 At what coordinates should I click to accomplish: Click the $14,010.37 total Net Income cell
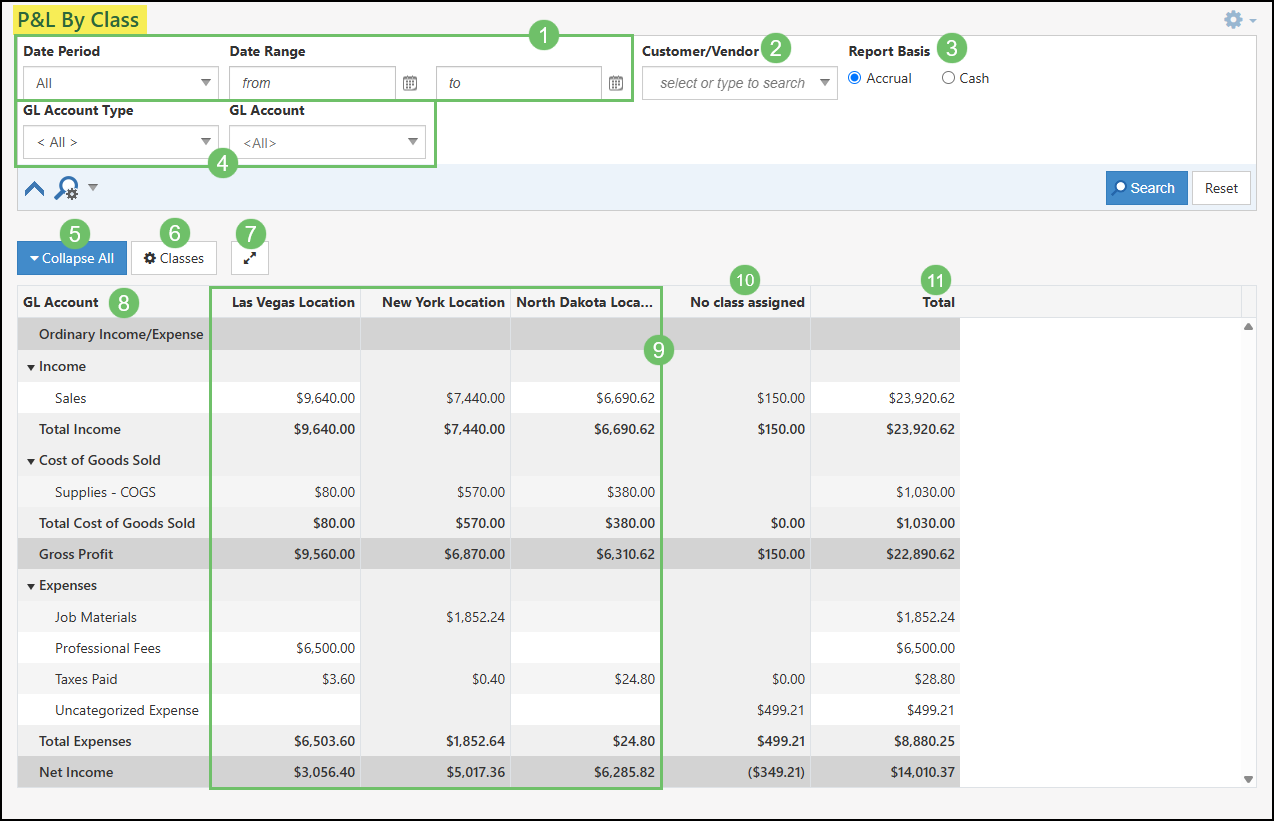[x=922, y=772]
